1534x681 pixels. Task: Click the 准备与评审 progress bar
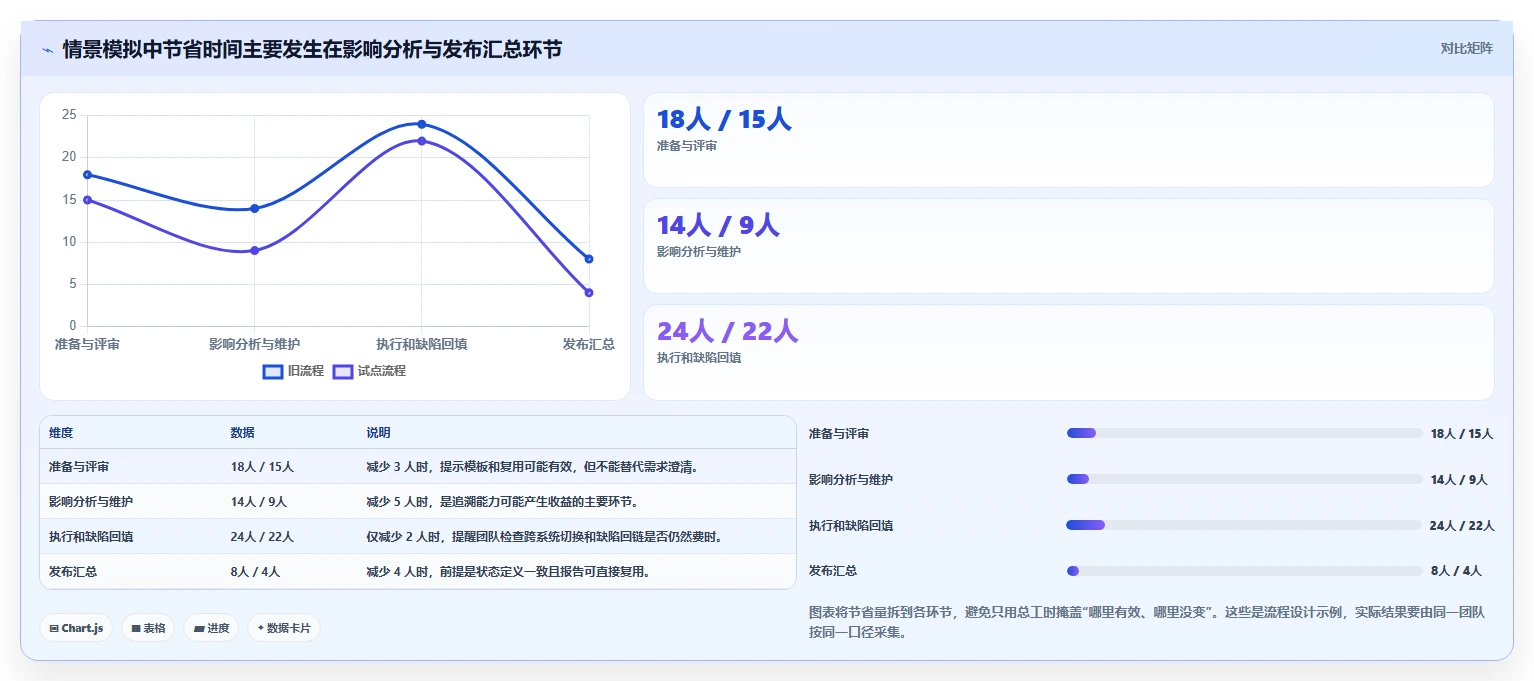coord(1244,433)
